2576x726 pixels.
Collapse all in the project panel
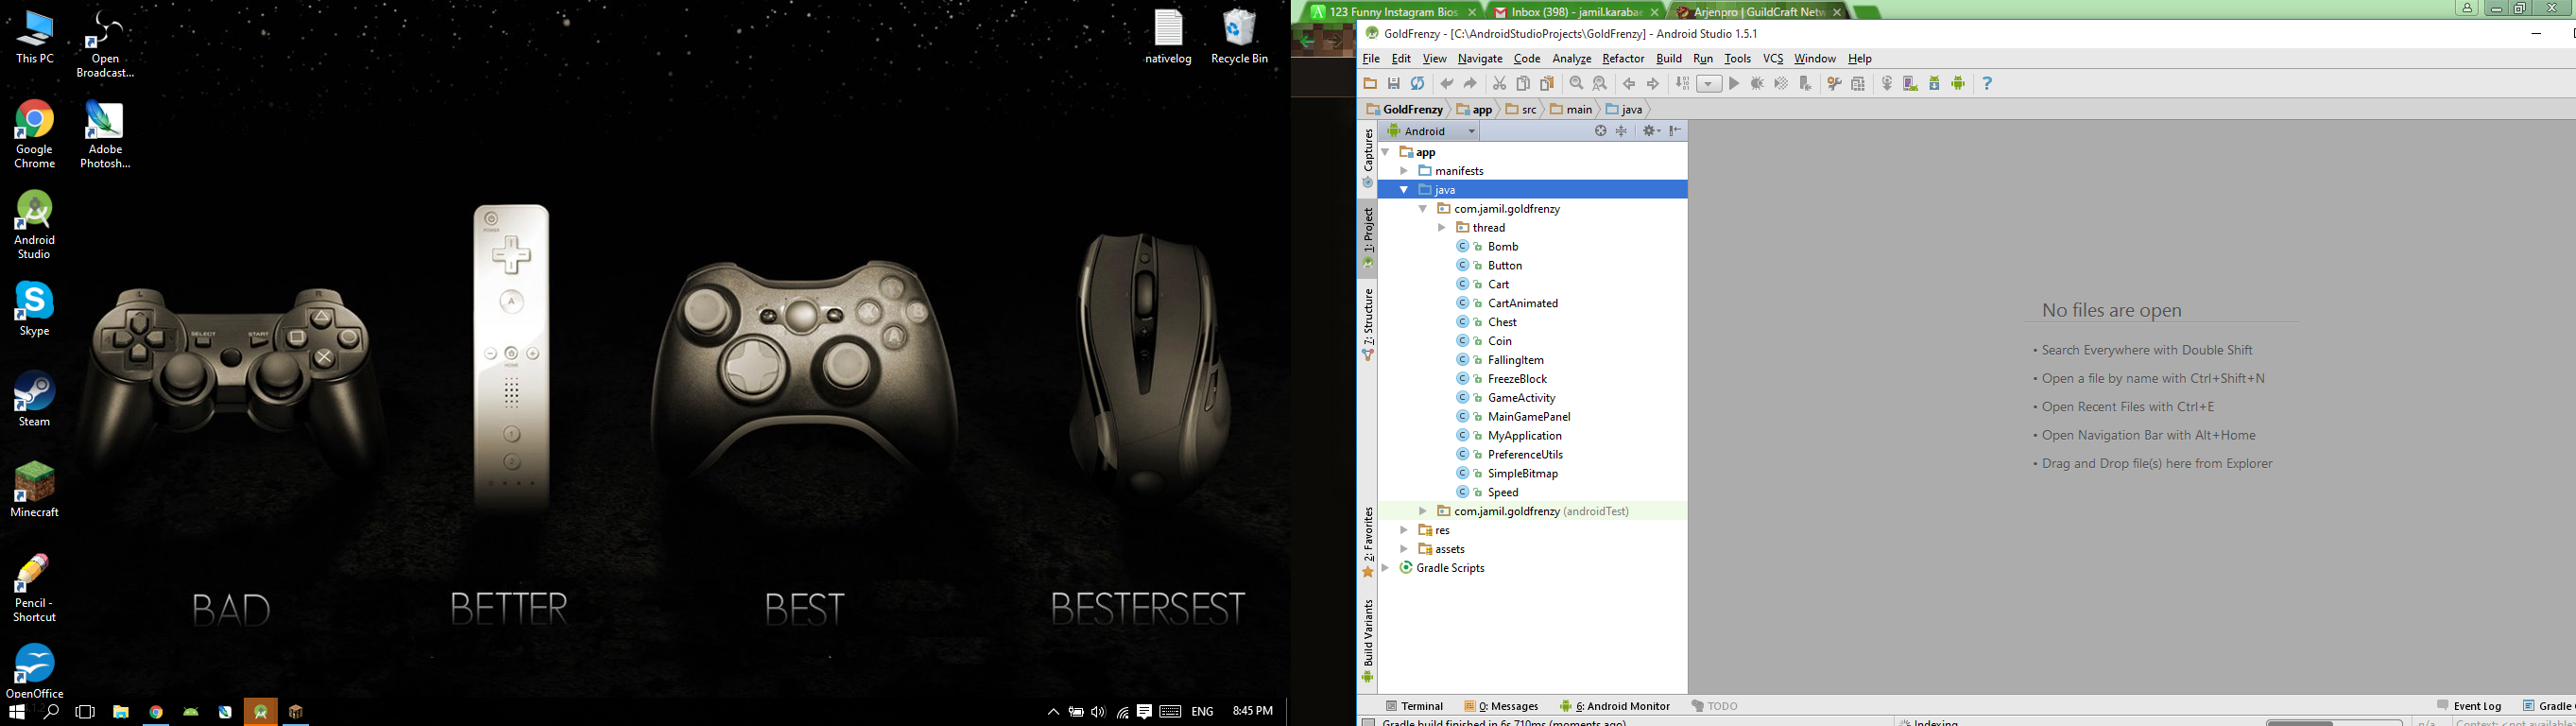point(1622,131)
